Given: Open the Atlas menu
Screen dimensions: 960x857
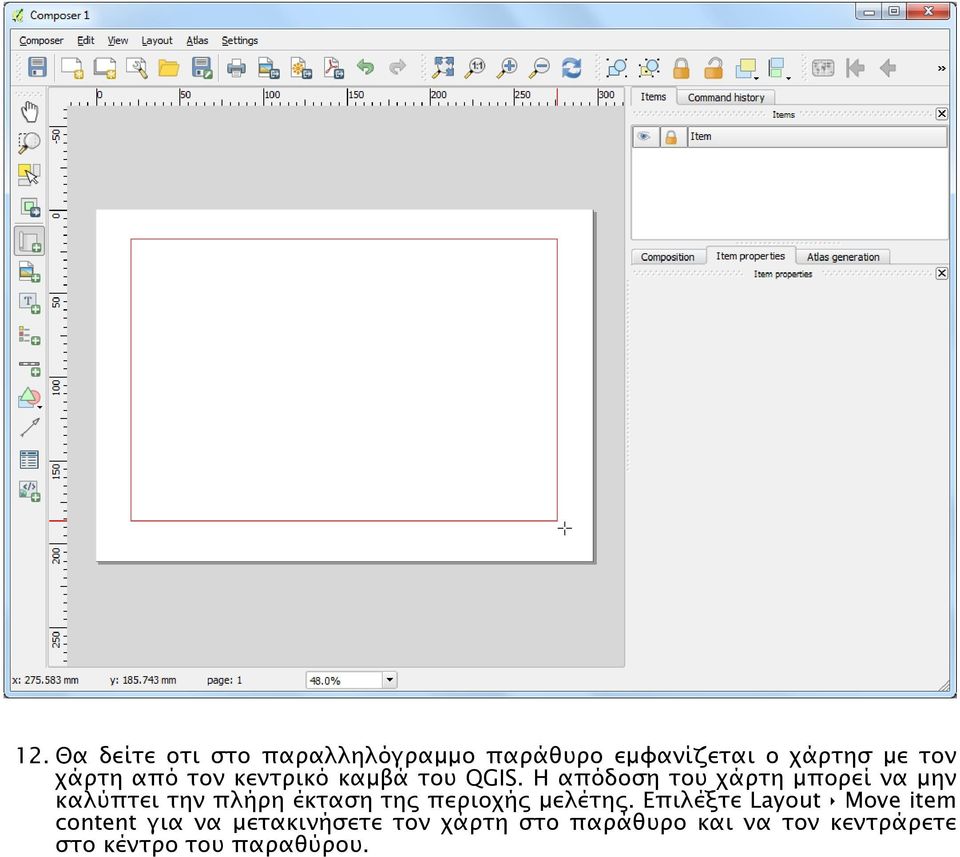Looking at the screenshot, I should coord(197,40).
